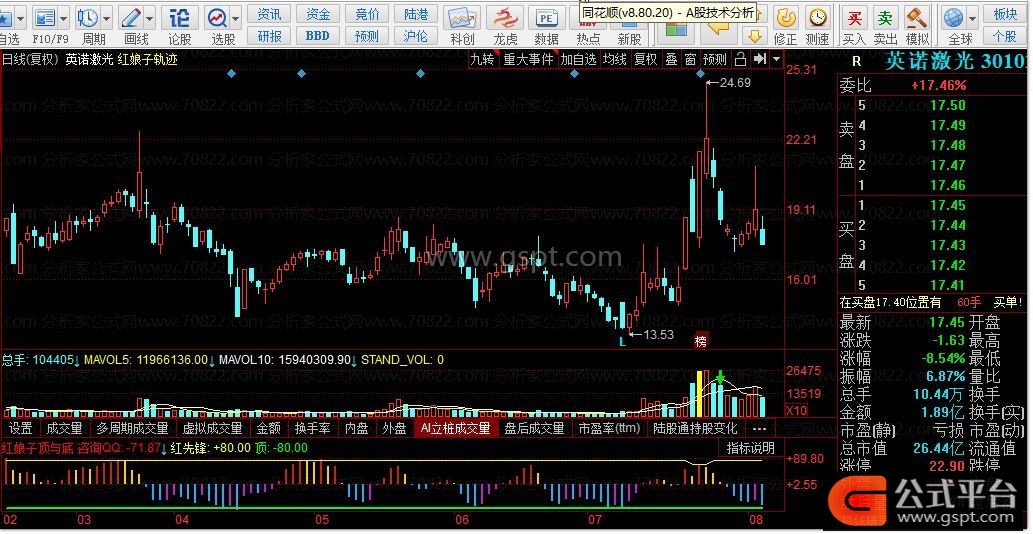
Task: Click the 资金 capital flow button
Action: (318, 14)
